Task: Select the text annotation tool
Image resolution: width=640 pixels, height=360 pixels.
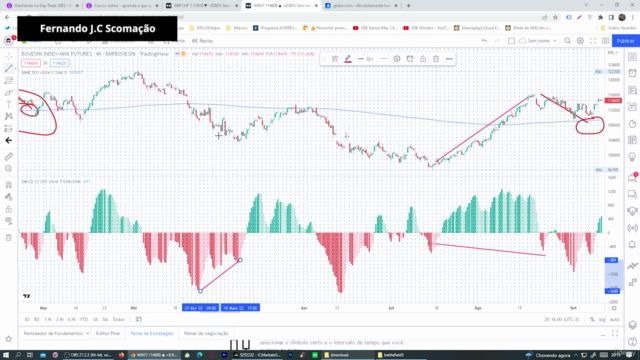Action: pos(9,104)
